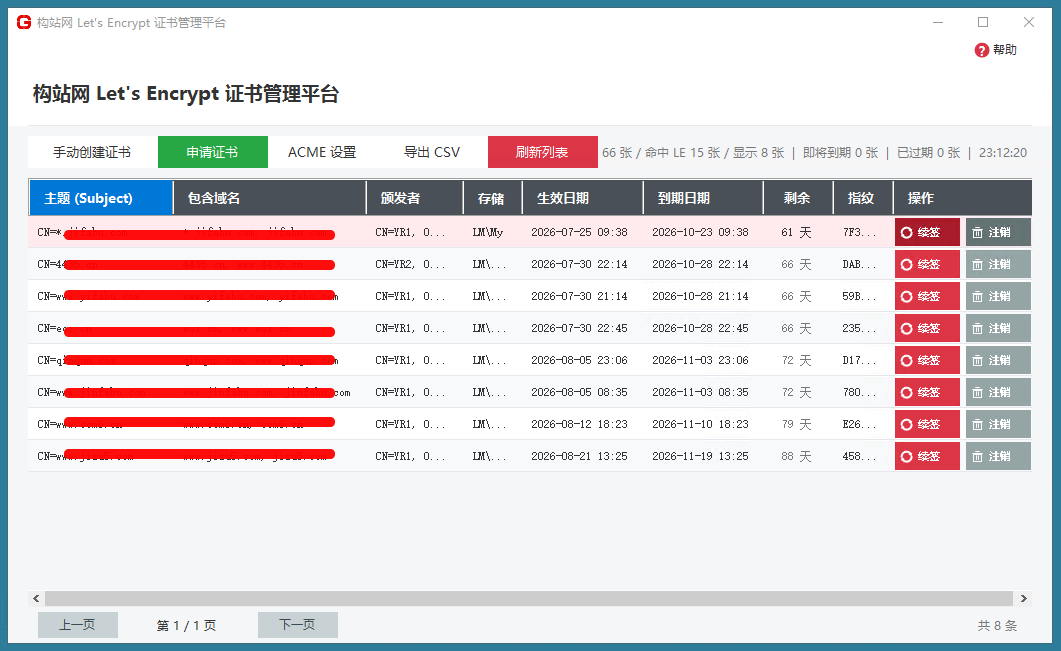Sort by 存储 column header

click(493, 198)
